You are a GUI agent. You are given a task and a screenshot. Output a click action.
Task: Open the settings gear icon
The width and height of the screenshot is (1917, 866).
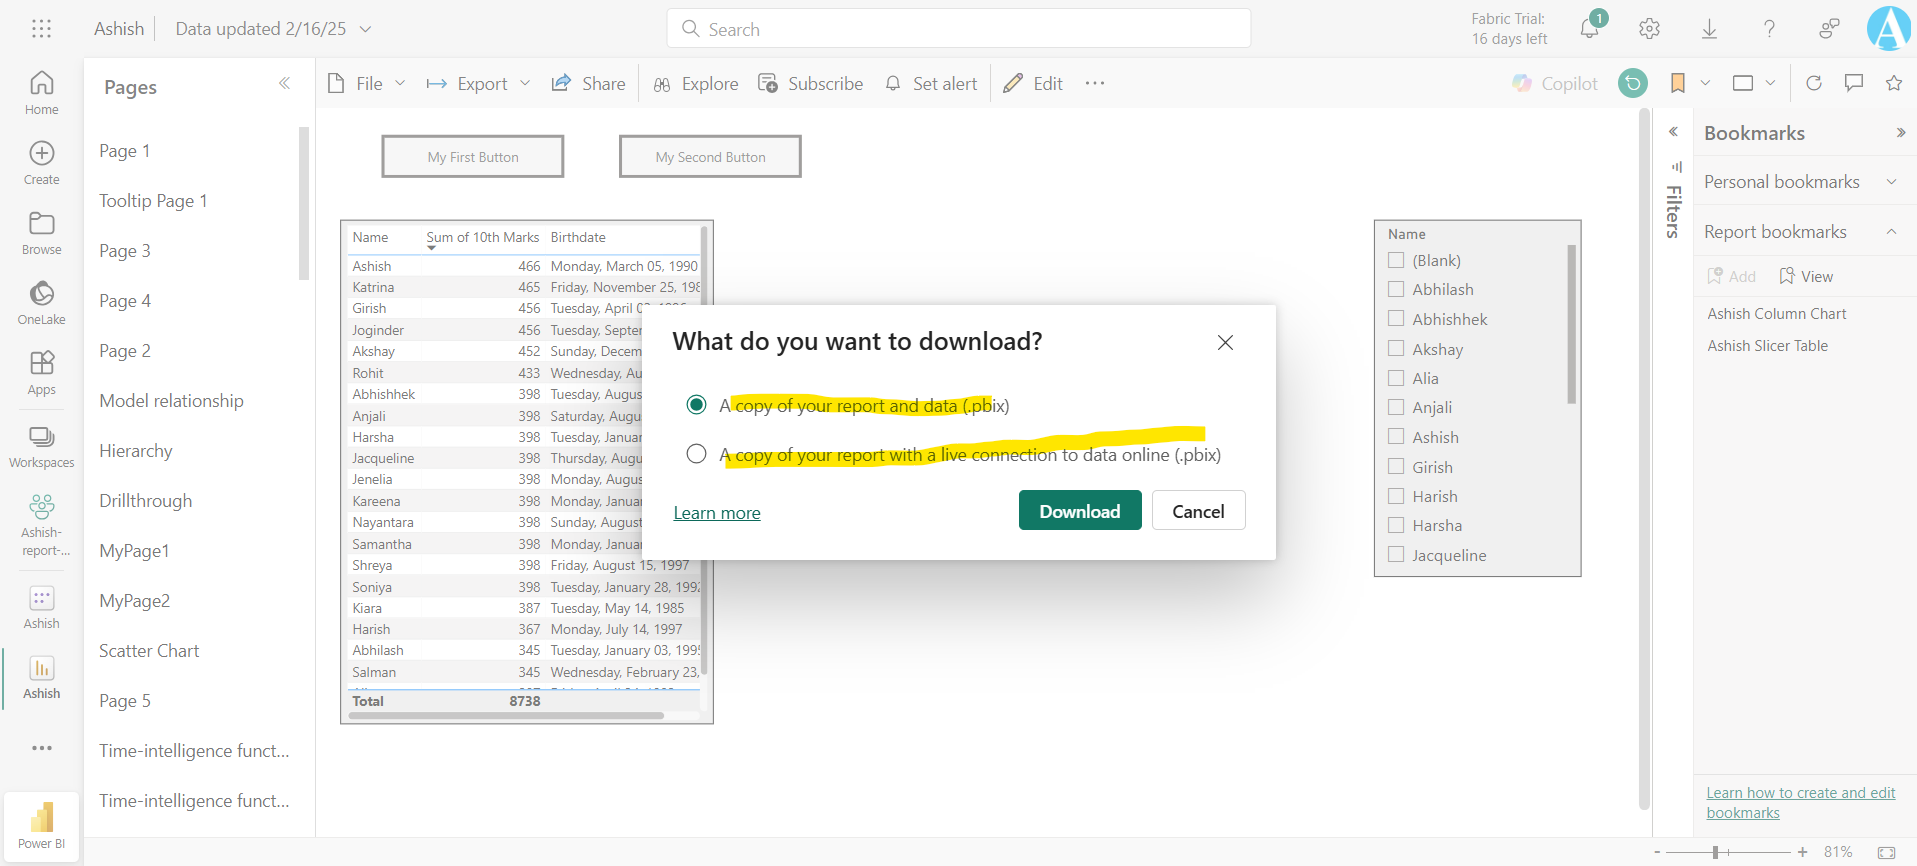coord(1649,29)
